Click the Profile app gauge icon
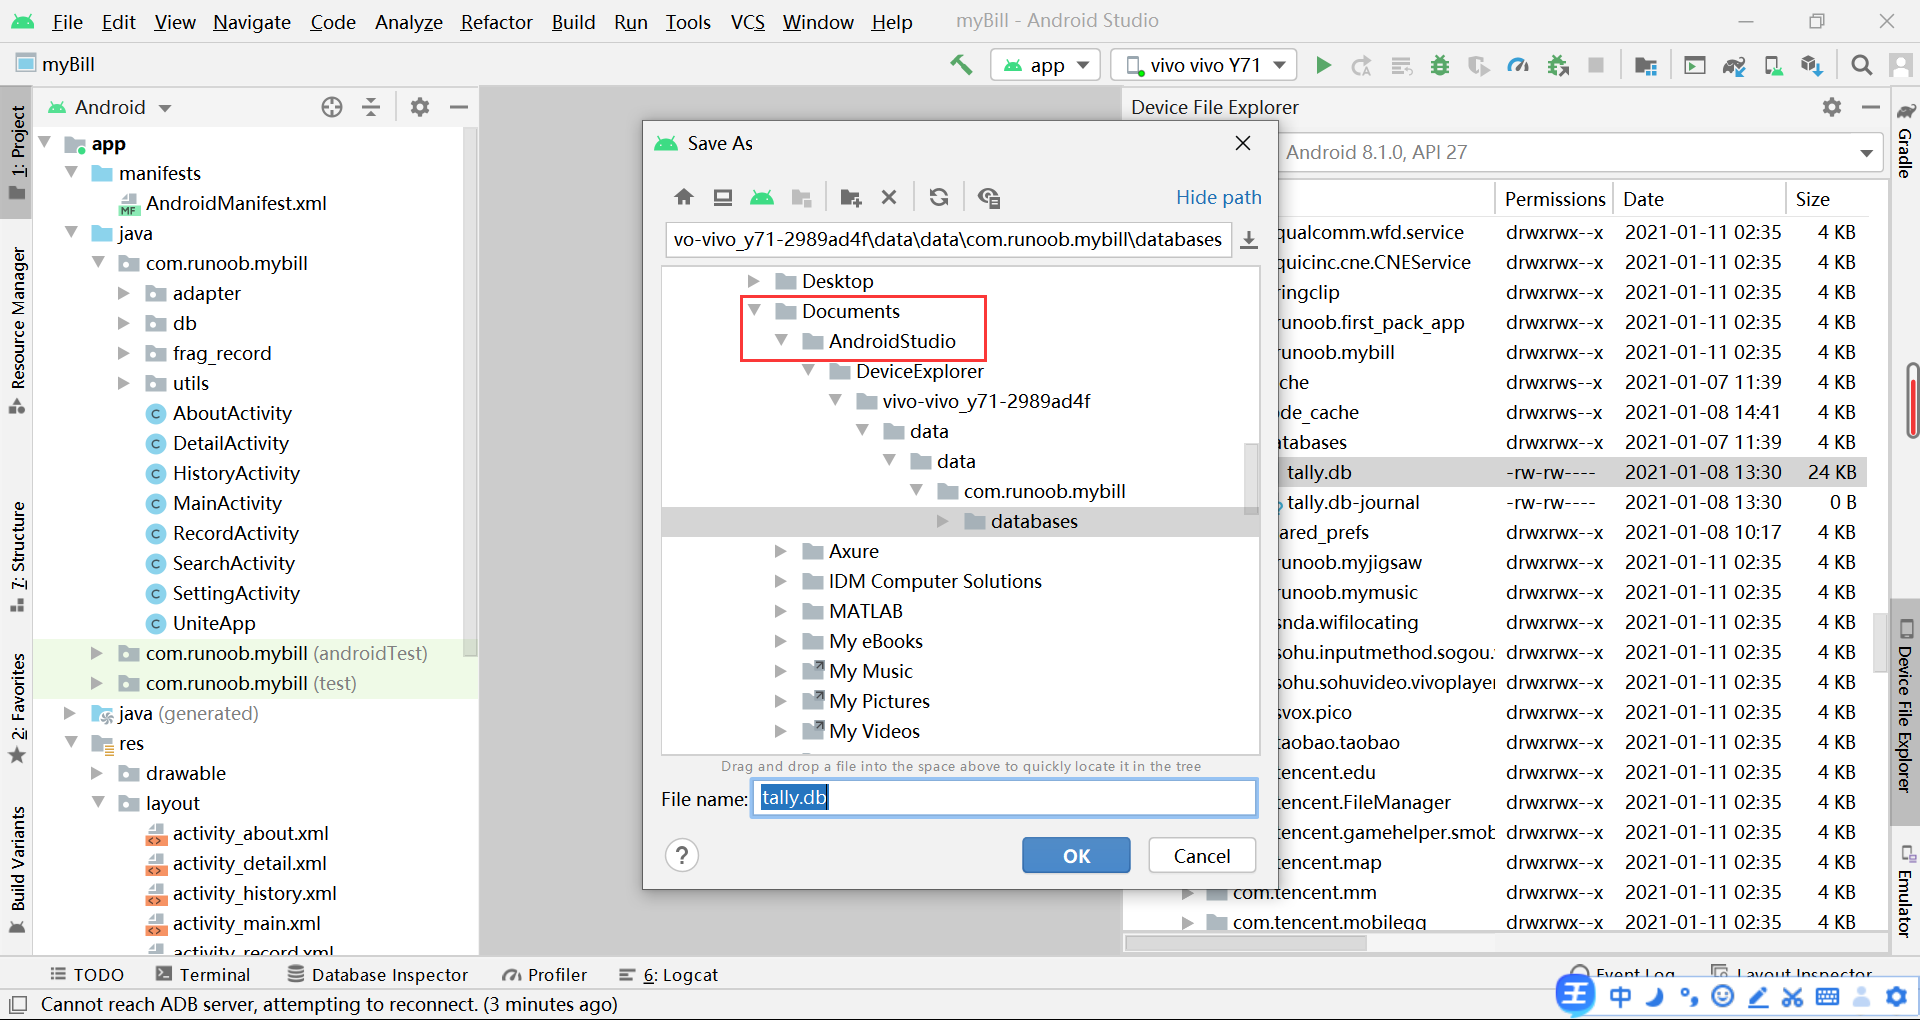Viewport: 1920px width, 1020px height. pyautogui.click(x=1518, y=65)
